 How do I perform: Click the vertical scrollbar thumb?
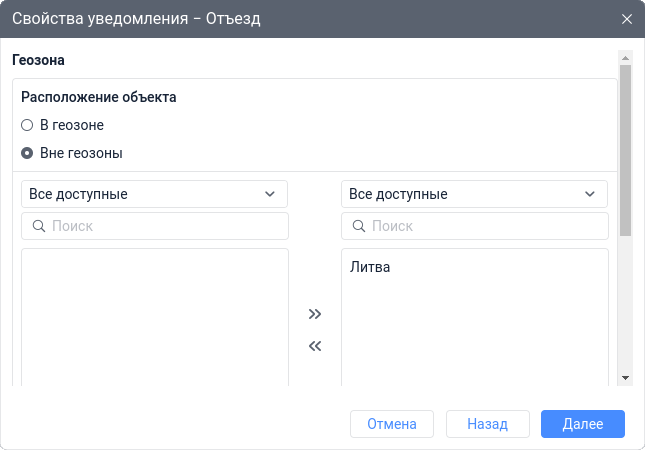(x=625, y=150)
